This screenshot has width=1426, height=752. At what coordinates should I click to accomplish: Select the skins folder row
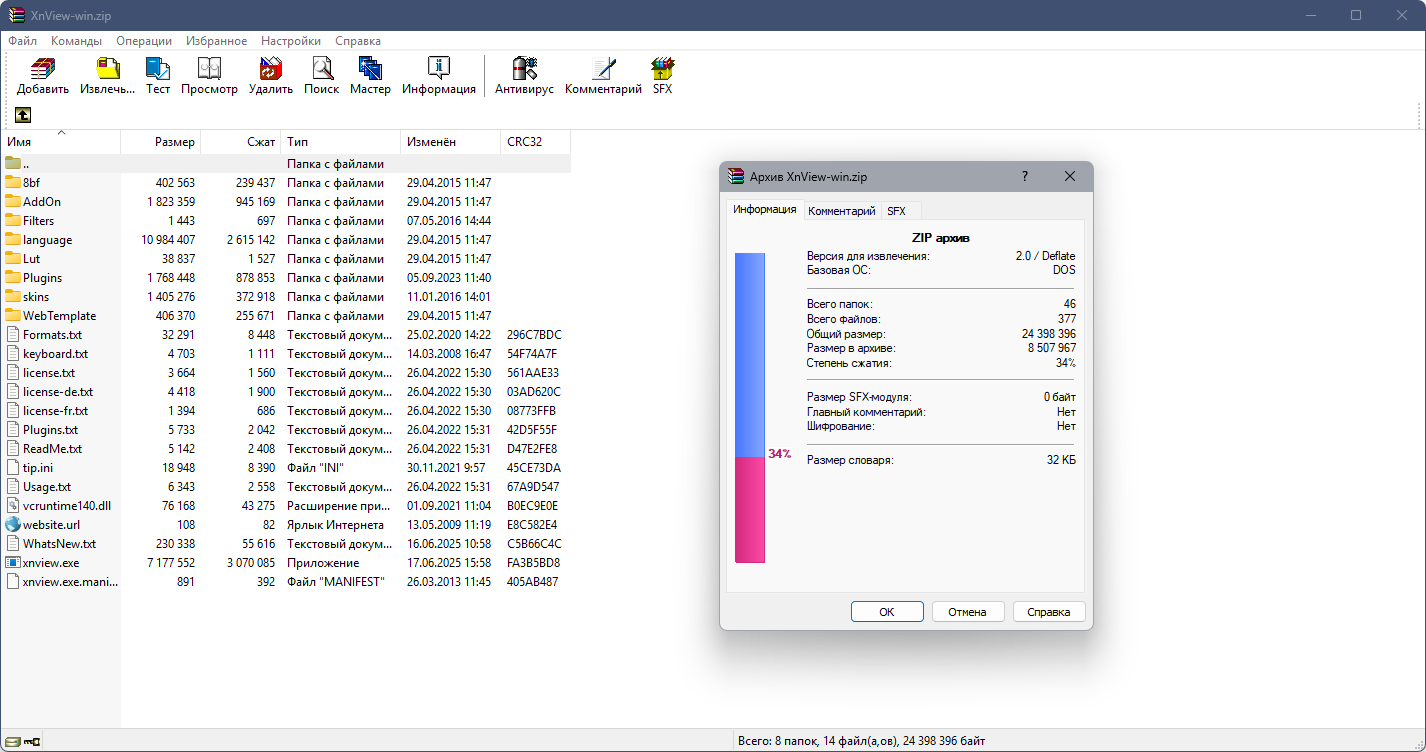coord(286,297)
